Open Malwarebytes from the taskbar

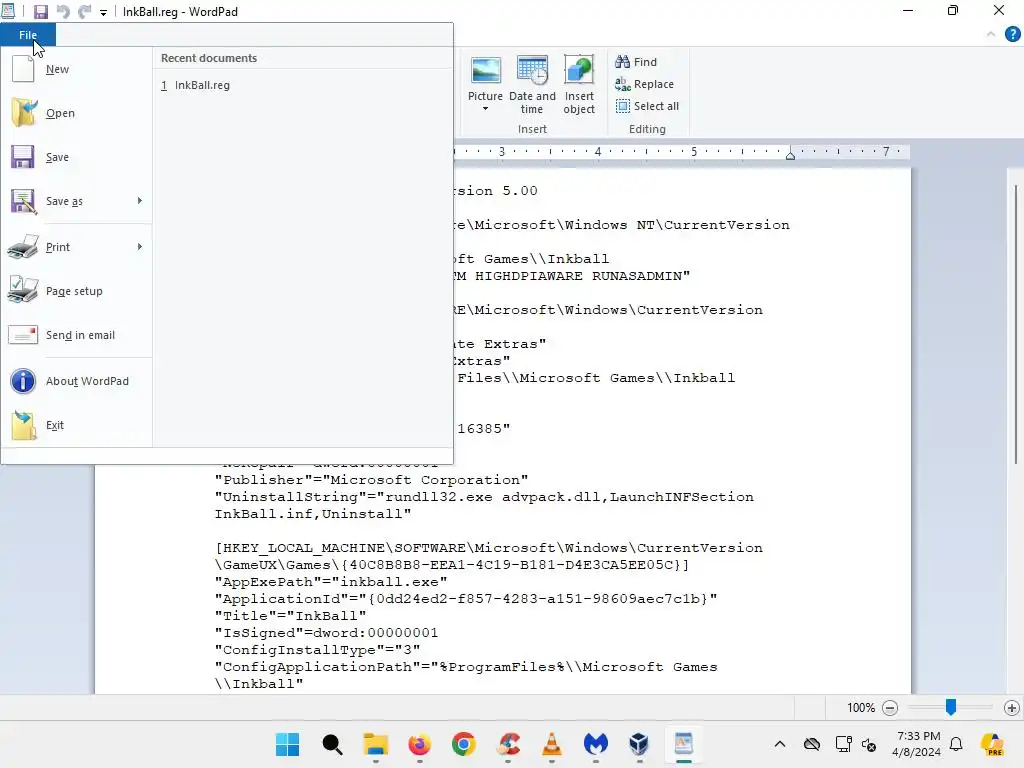tap(596, 744)
